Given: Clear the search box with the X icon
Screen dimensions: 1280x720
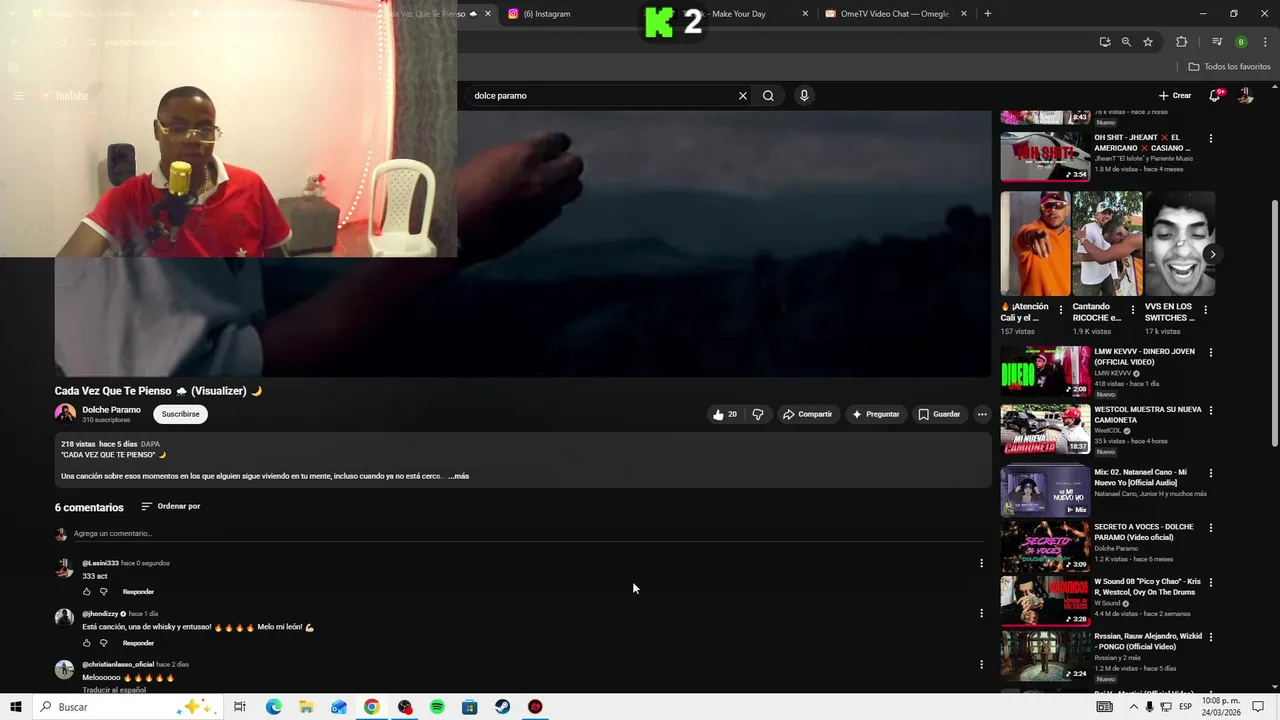Looking at the screenshot, I should point(742,96).
